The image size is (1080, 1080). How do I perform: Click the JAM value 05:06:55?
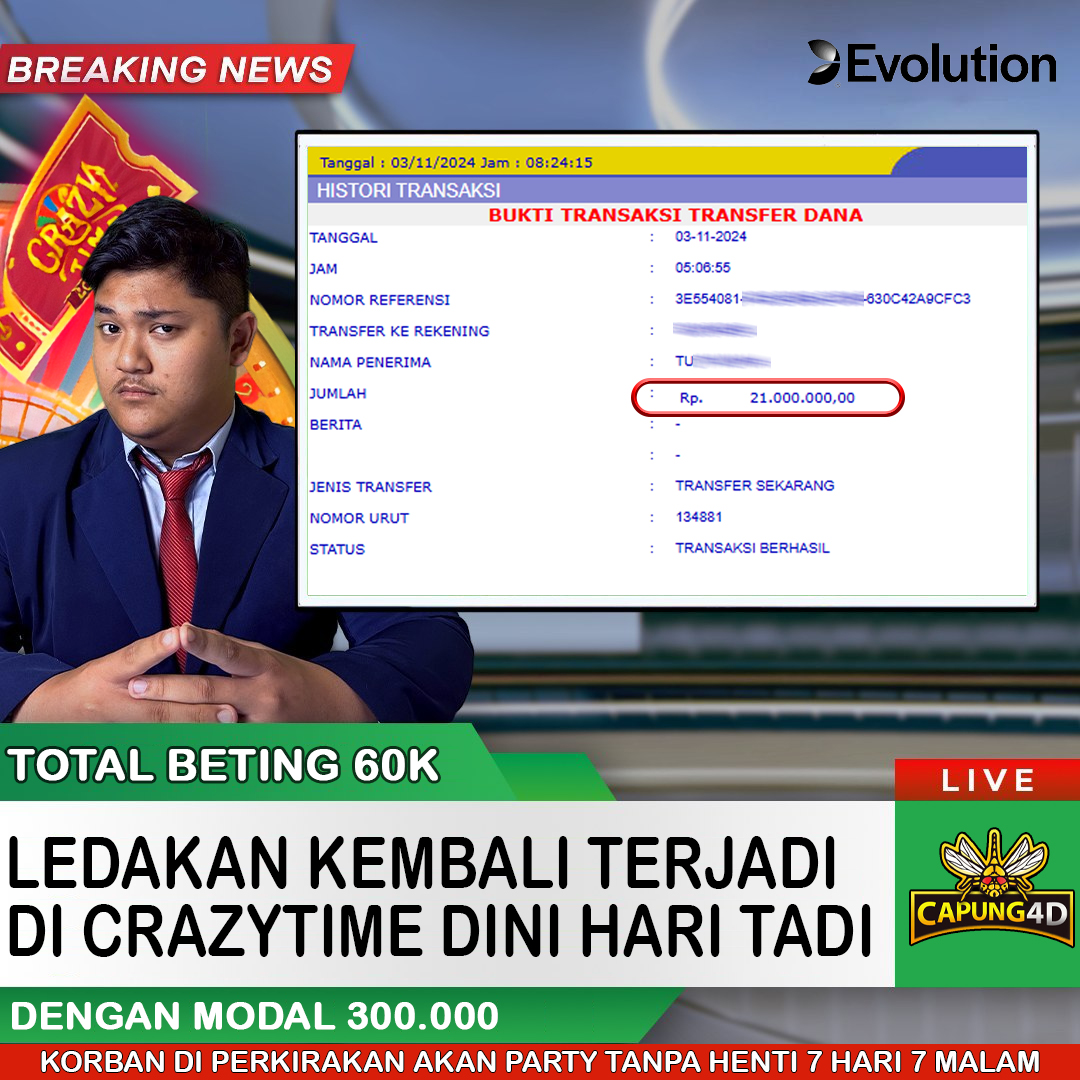click(x=702, y=268)
